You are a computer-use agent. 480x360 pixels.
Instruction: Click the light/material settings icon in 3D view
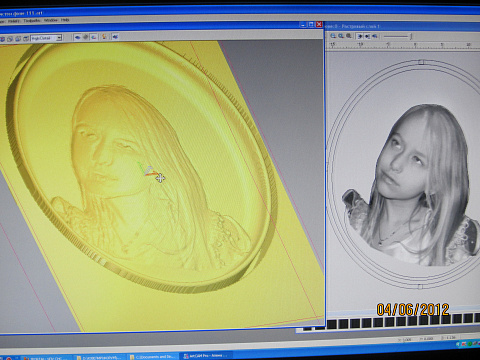point(104,37)
